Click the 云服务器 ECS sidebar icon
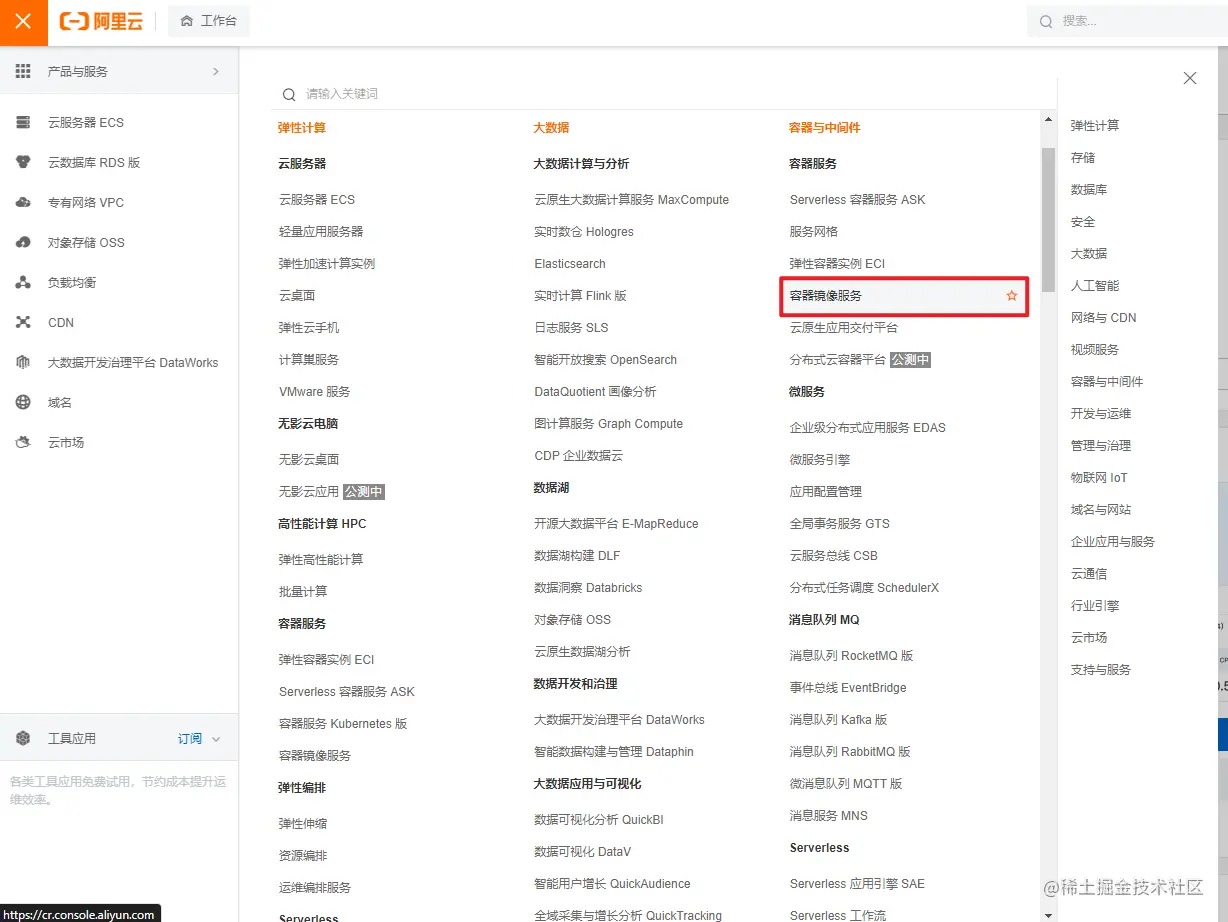This screenshot has width=1228, height=922. [23, 122]
